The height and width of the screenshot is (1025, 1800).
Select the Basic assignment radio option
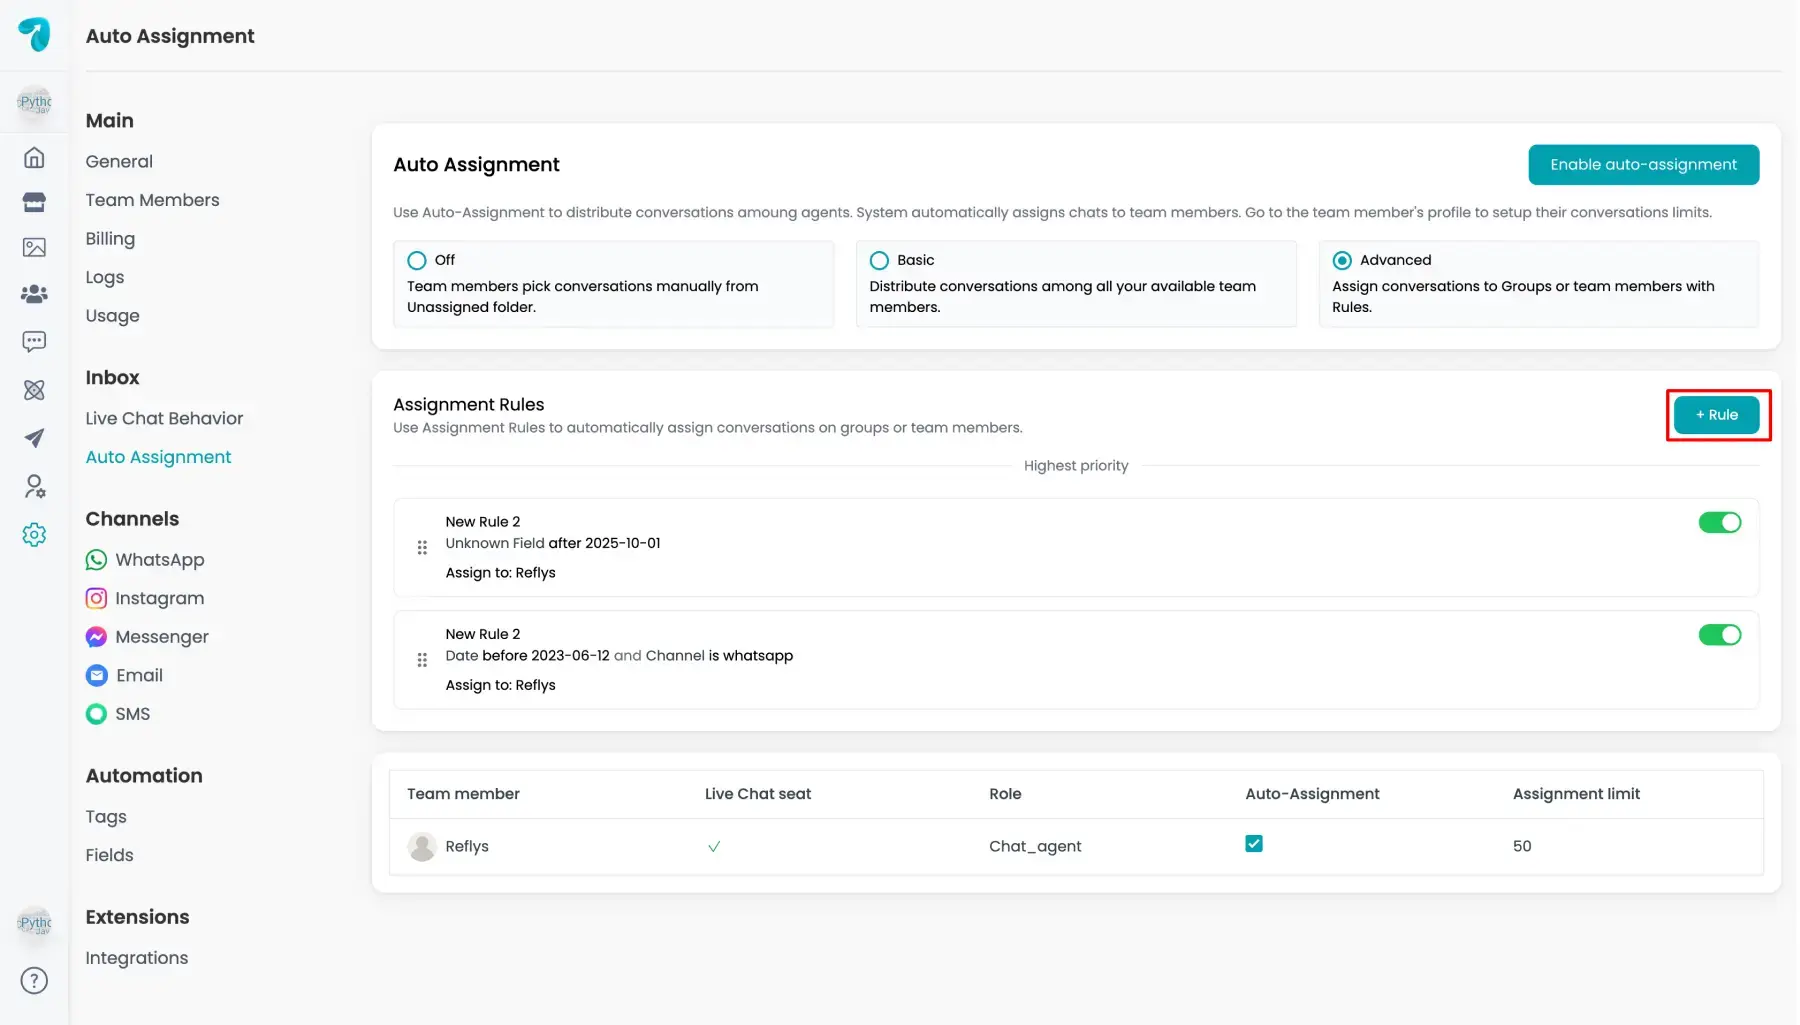[x=879, y=261]
